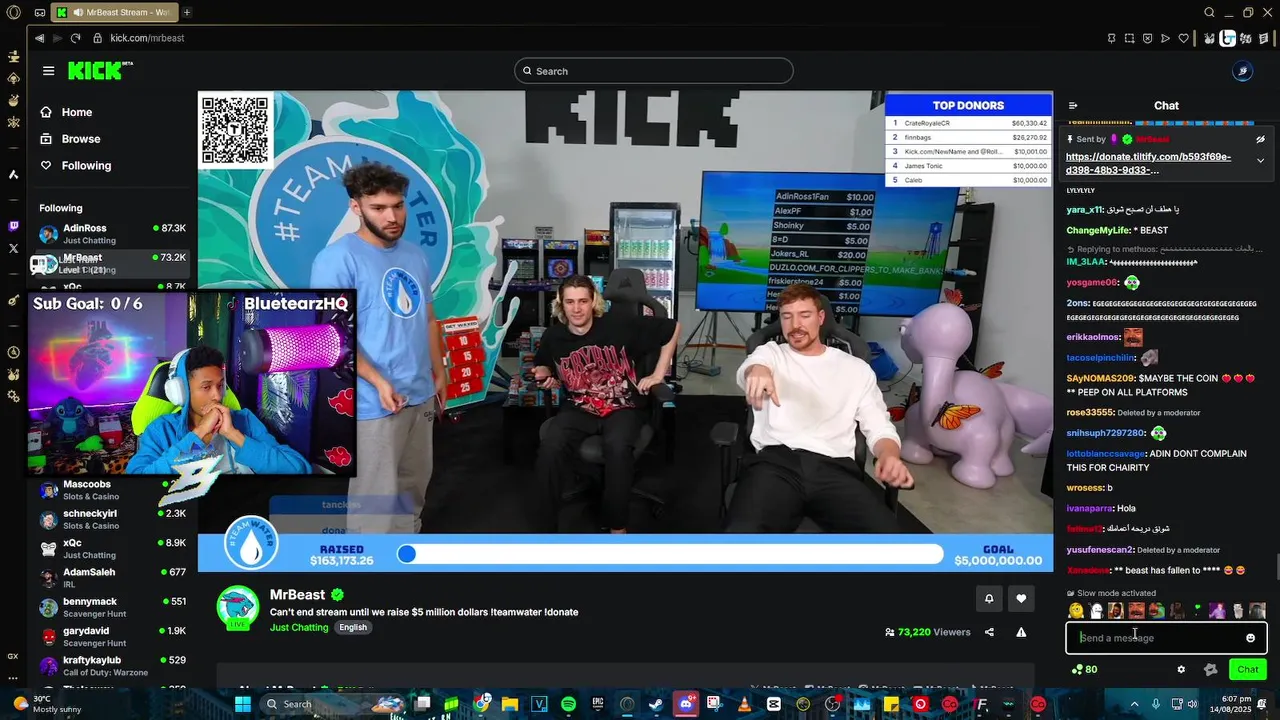Go to Home in the sidebar
Image resolution: width=1280 pixels, height=720 pixels.
[66, 112]
